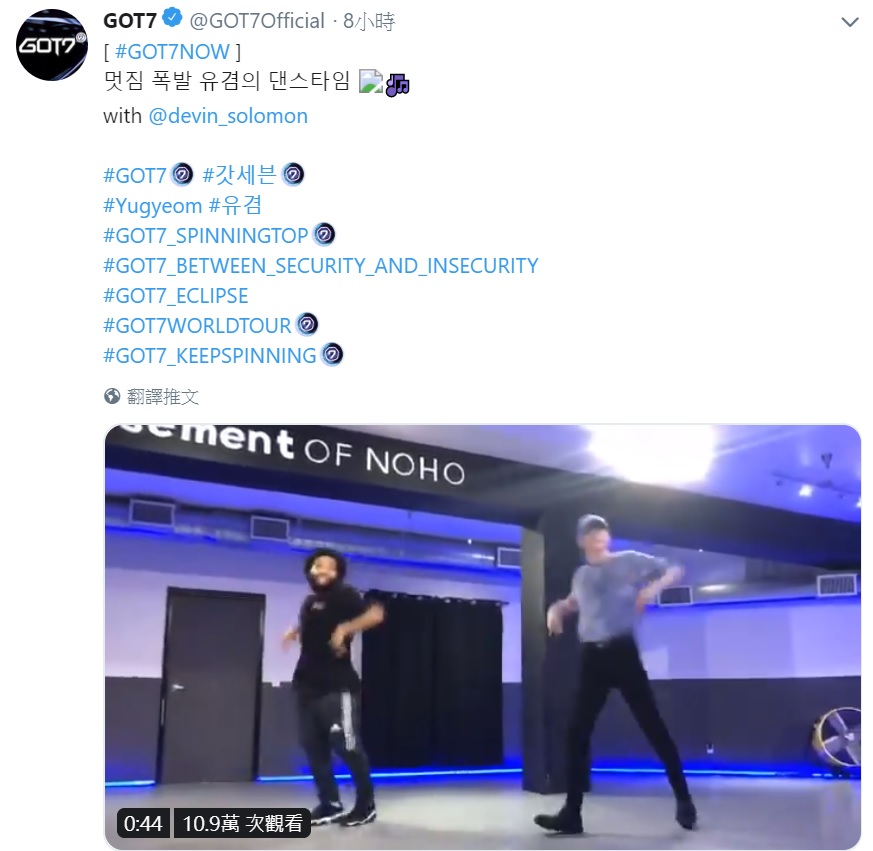Image resolution: width=873 pixels, height=851 pixels.
Task: Open the @devin_solomon mention
Action: 228,116
